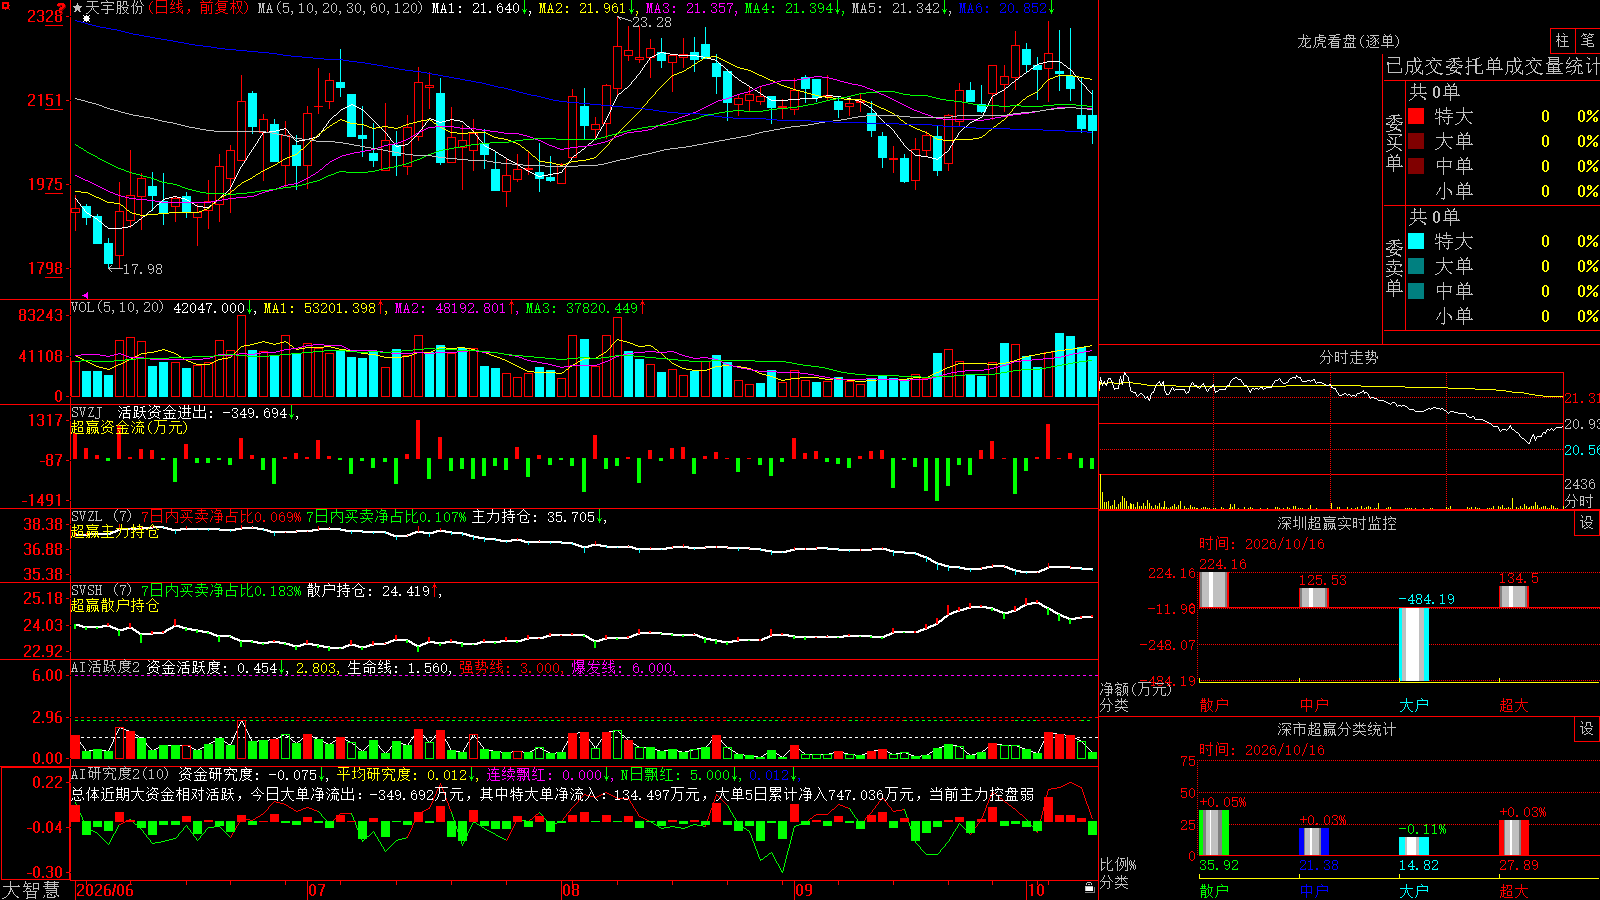The height and width of the screenshot is (900, 1600).
Task: Switch the order panel to 柱 bar view
Action: (x=1562, y=41)
